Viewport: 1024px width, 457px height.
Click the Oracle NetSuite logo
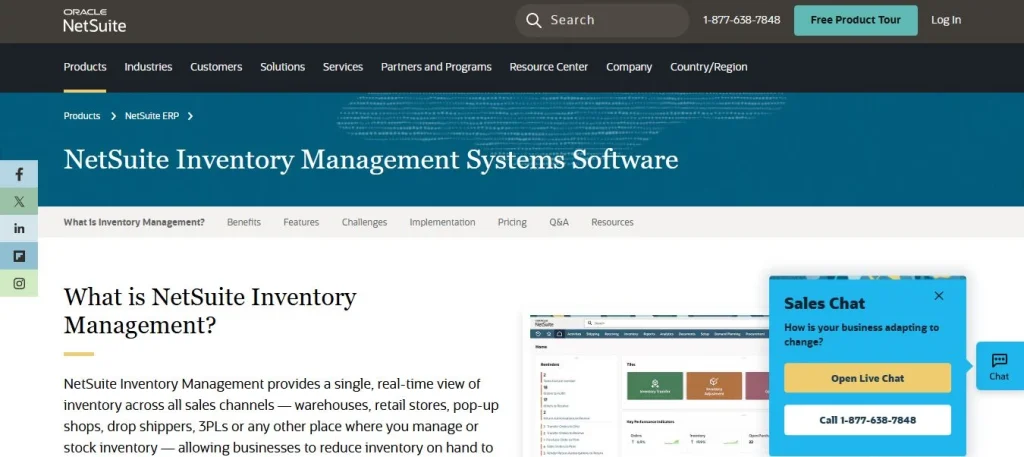click(95, 21)
